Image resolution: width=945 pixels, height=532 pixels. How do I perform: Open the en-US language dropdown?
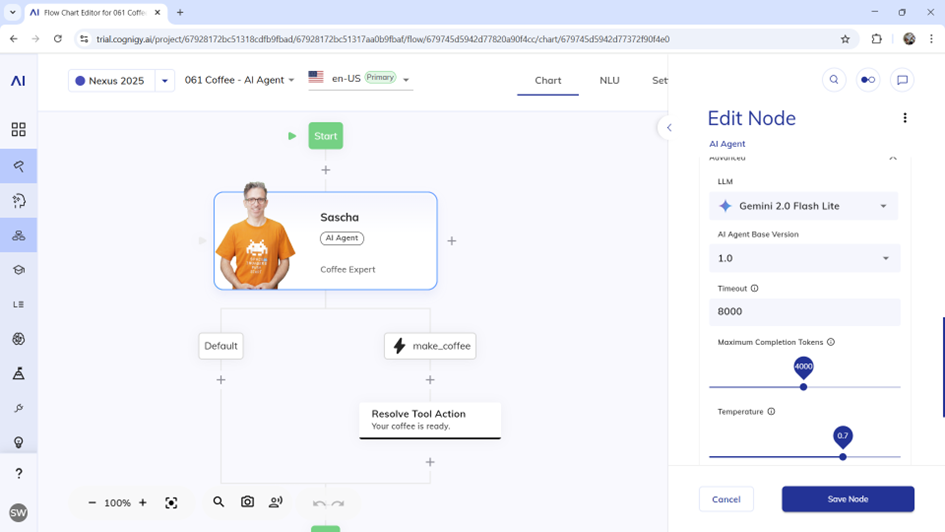tap(360, 78)
